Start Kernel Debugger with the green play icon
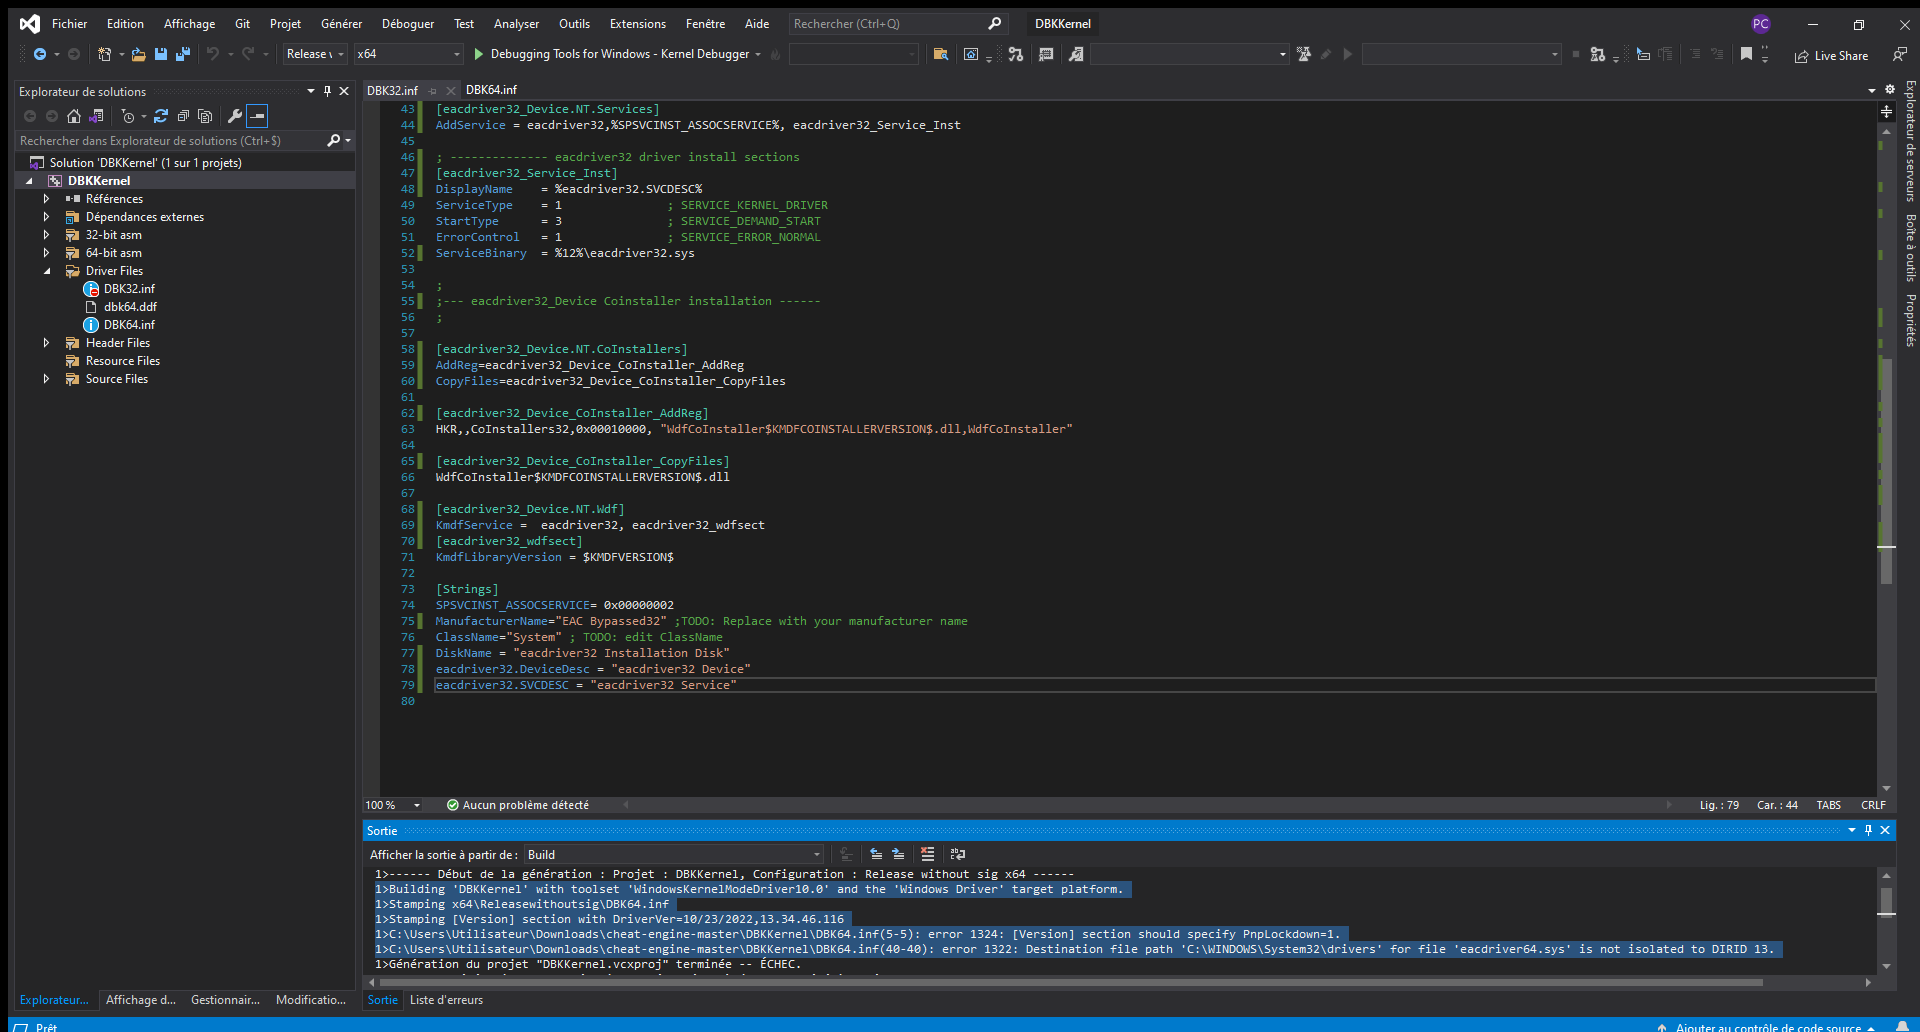 coord(478,54)
